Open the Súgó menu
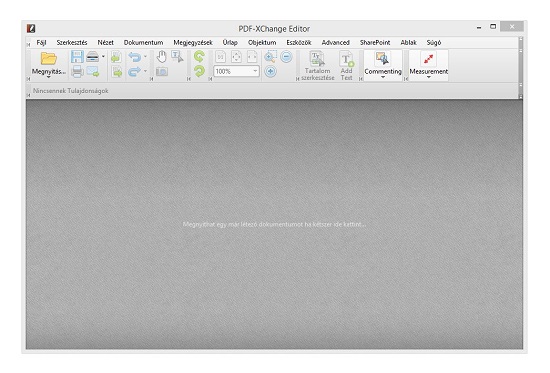Viewport: 550px width, 373px height. (434, 42)
